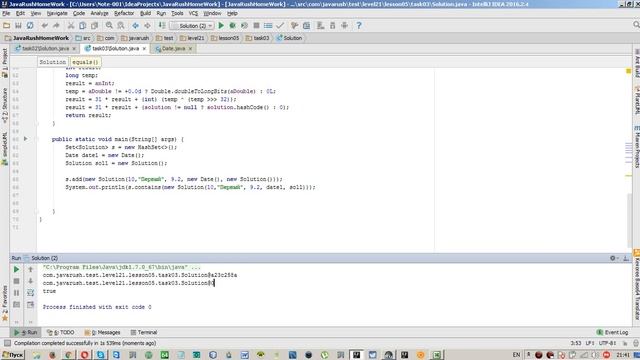Open the Build menu
The height and width of the screenshot is (360, 640).
click(145, 13)
